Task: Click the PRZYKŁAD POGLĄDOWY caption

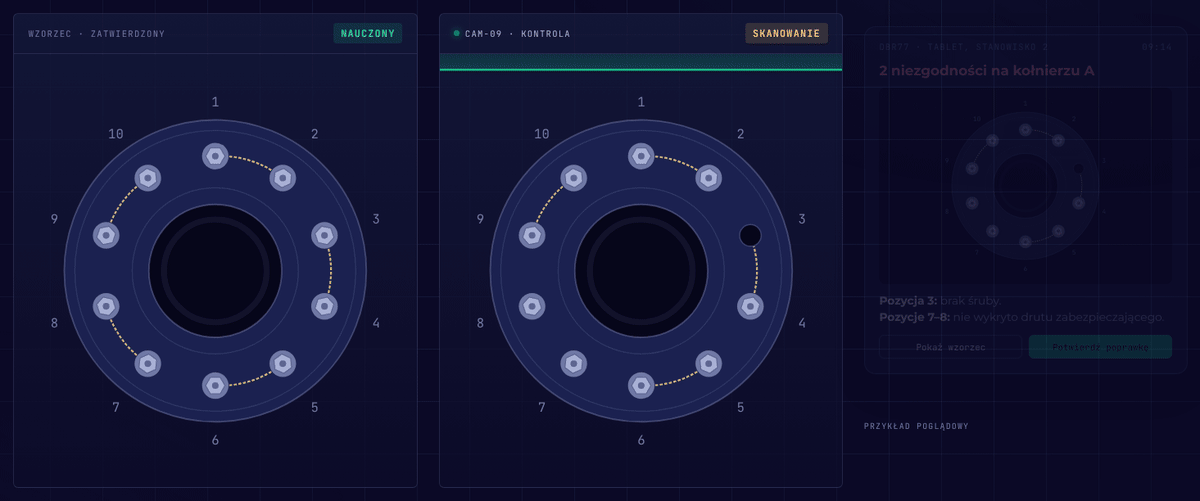Action: (x=916, y=426)
